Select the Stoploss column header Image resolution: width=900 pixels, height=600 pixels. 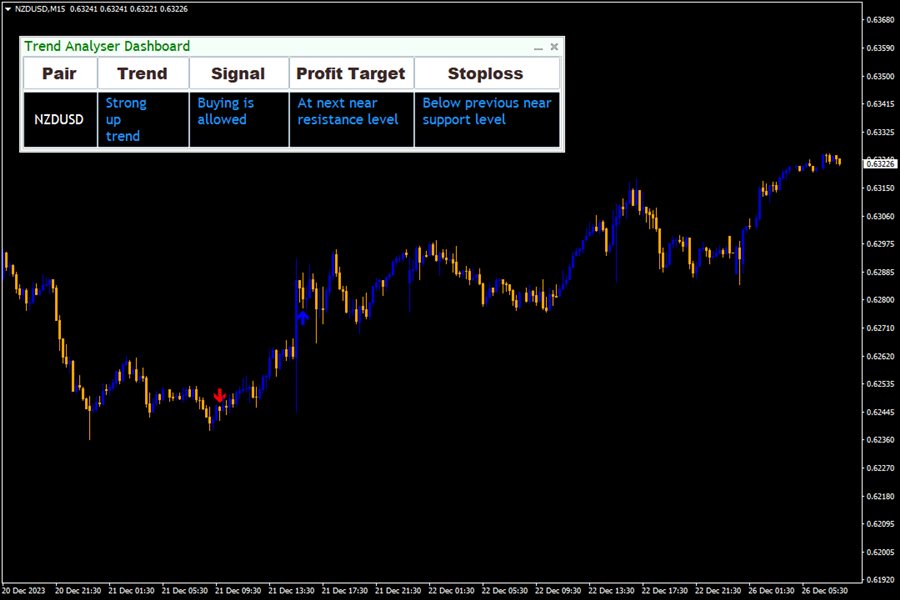coord(486,73)
